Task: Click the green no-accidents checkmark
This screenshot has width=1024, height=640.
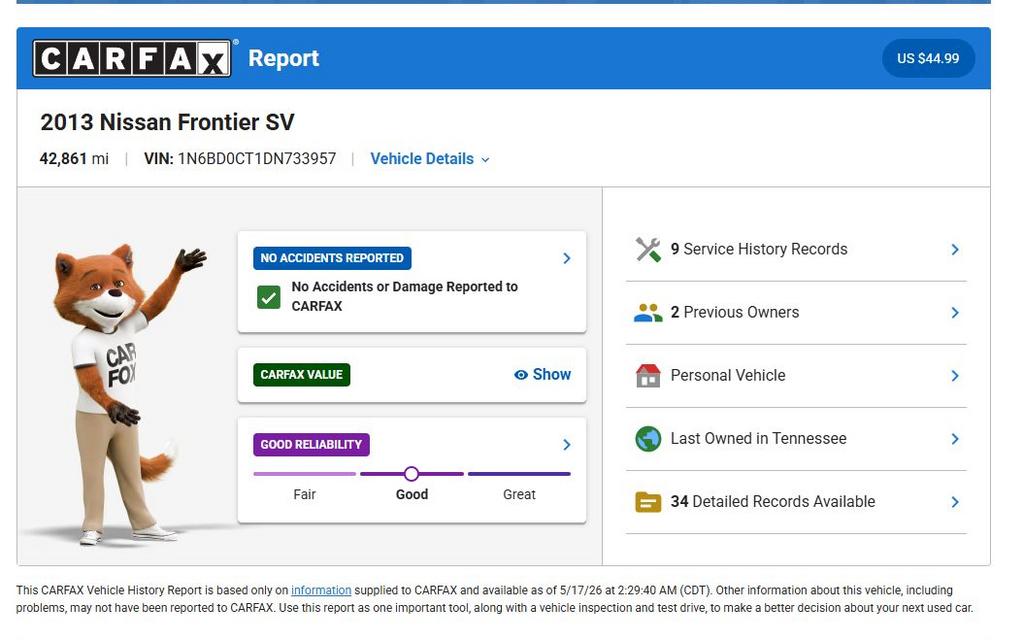Action: (268, 297)
